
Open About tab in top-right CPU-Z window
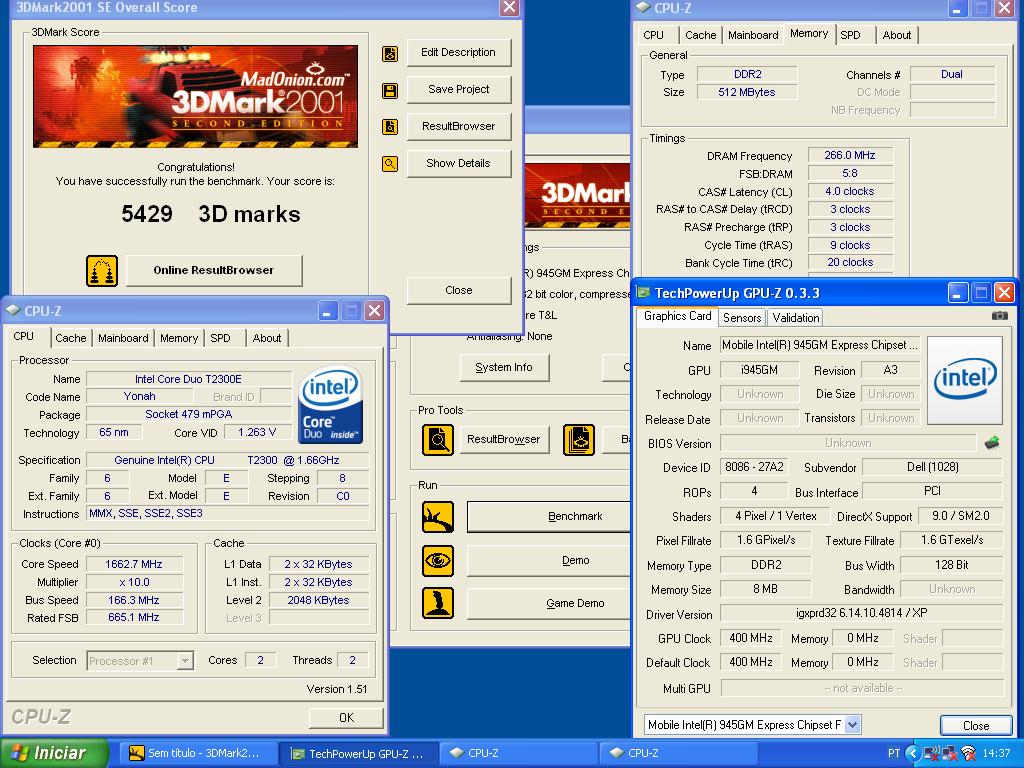click(x=897, y=35)
